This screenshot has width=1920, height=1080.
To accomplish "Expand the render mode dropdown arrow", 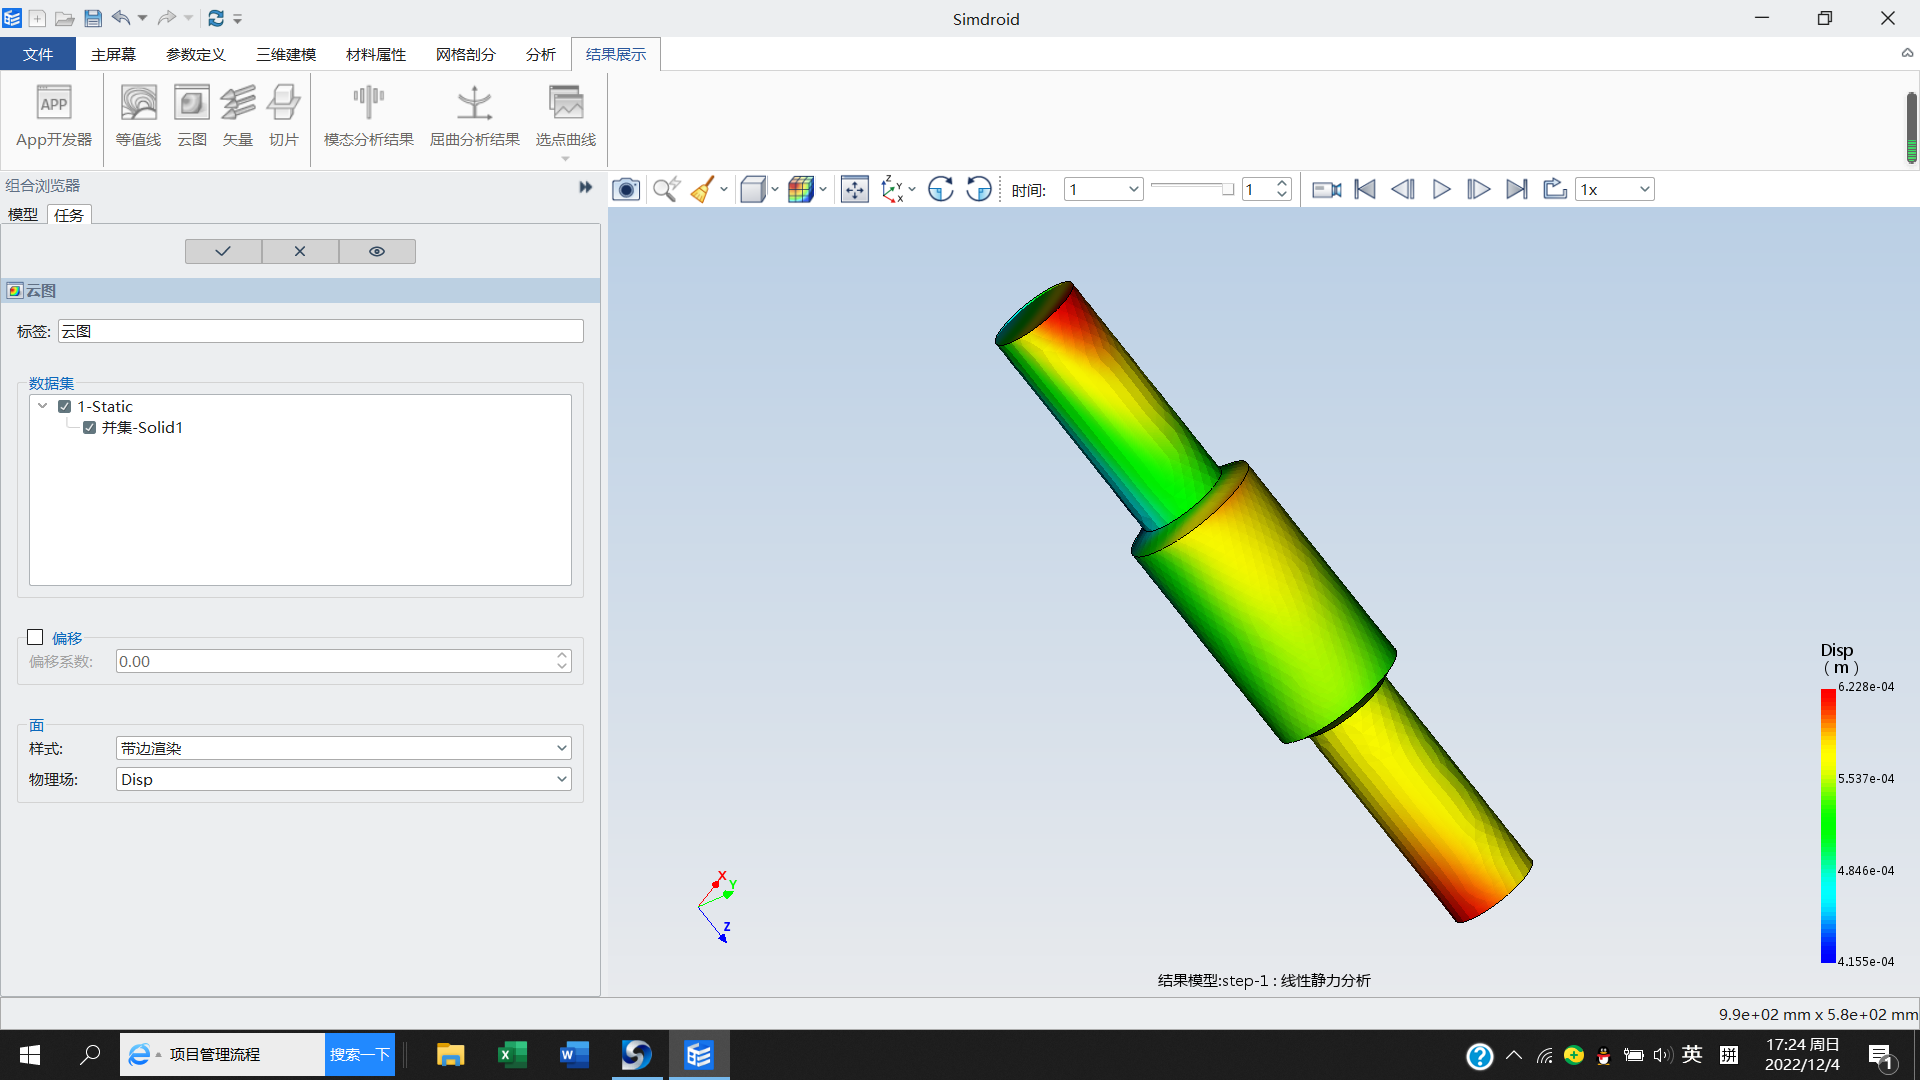I will tap(823, 189).
